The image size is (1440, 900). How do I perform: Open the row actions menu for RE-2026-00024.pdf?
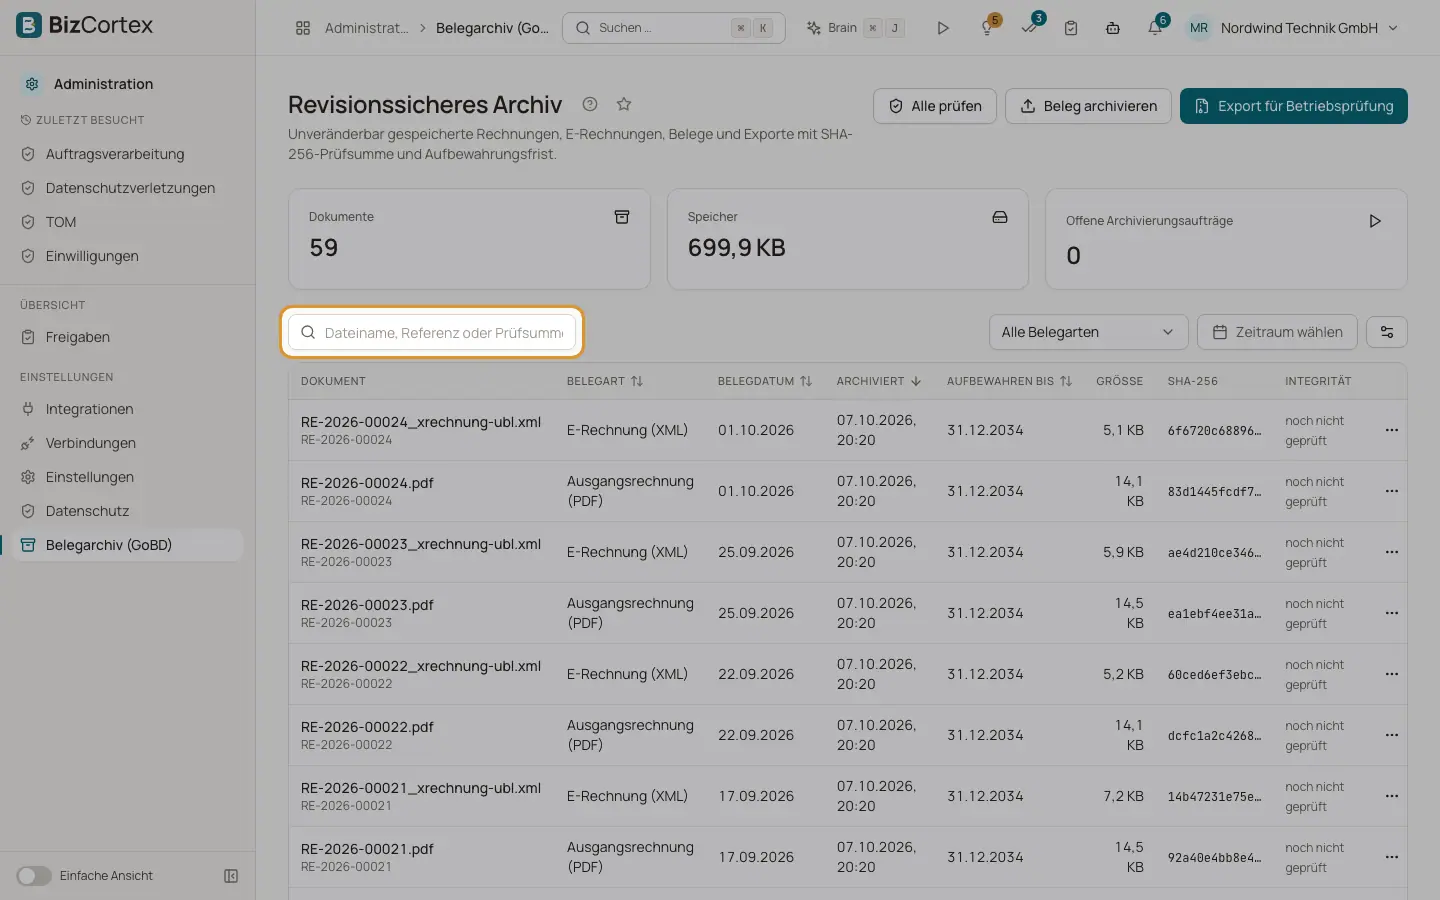(x=1391, y=491)
